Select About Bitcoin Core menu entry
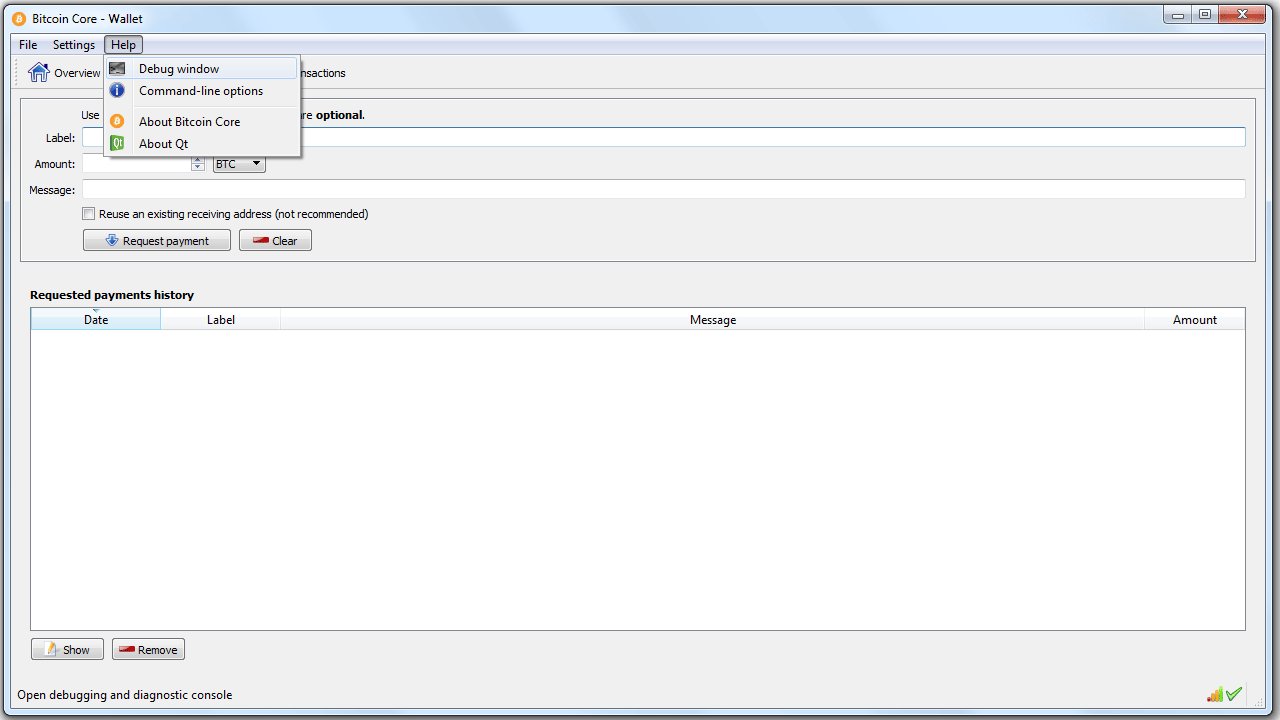Screen dimensions: 1280x720 (x=189, y=122)
